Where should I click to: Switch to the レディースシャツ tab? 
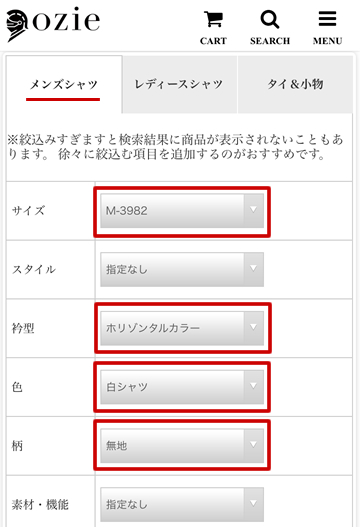tap(179, 84)
